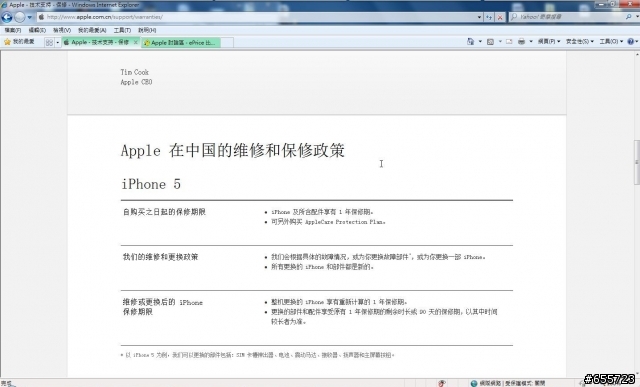The height and width of the screenshot is (387, 640).
Task: Expand the Print options dropdown arrow
Action: (x=531, y=42)
